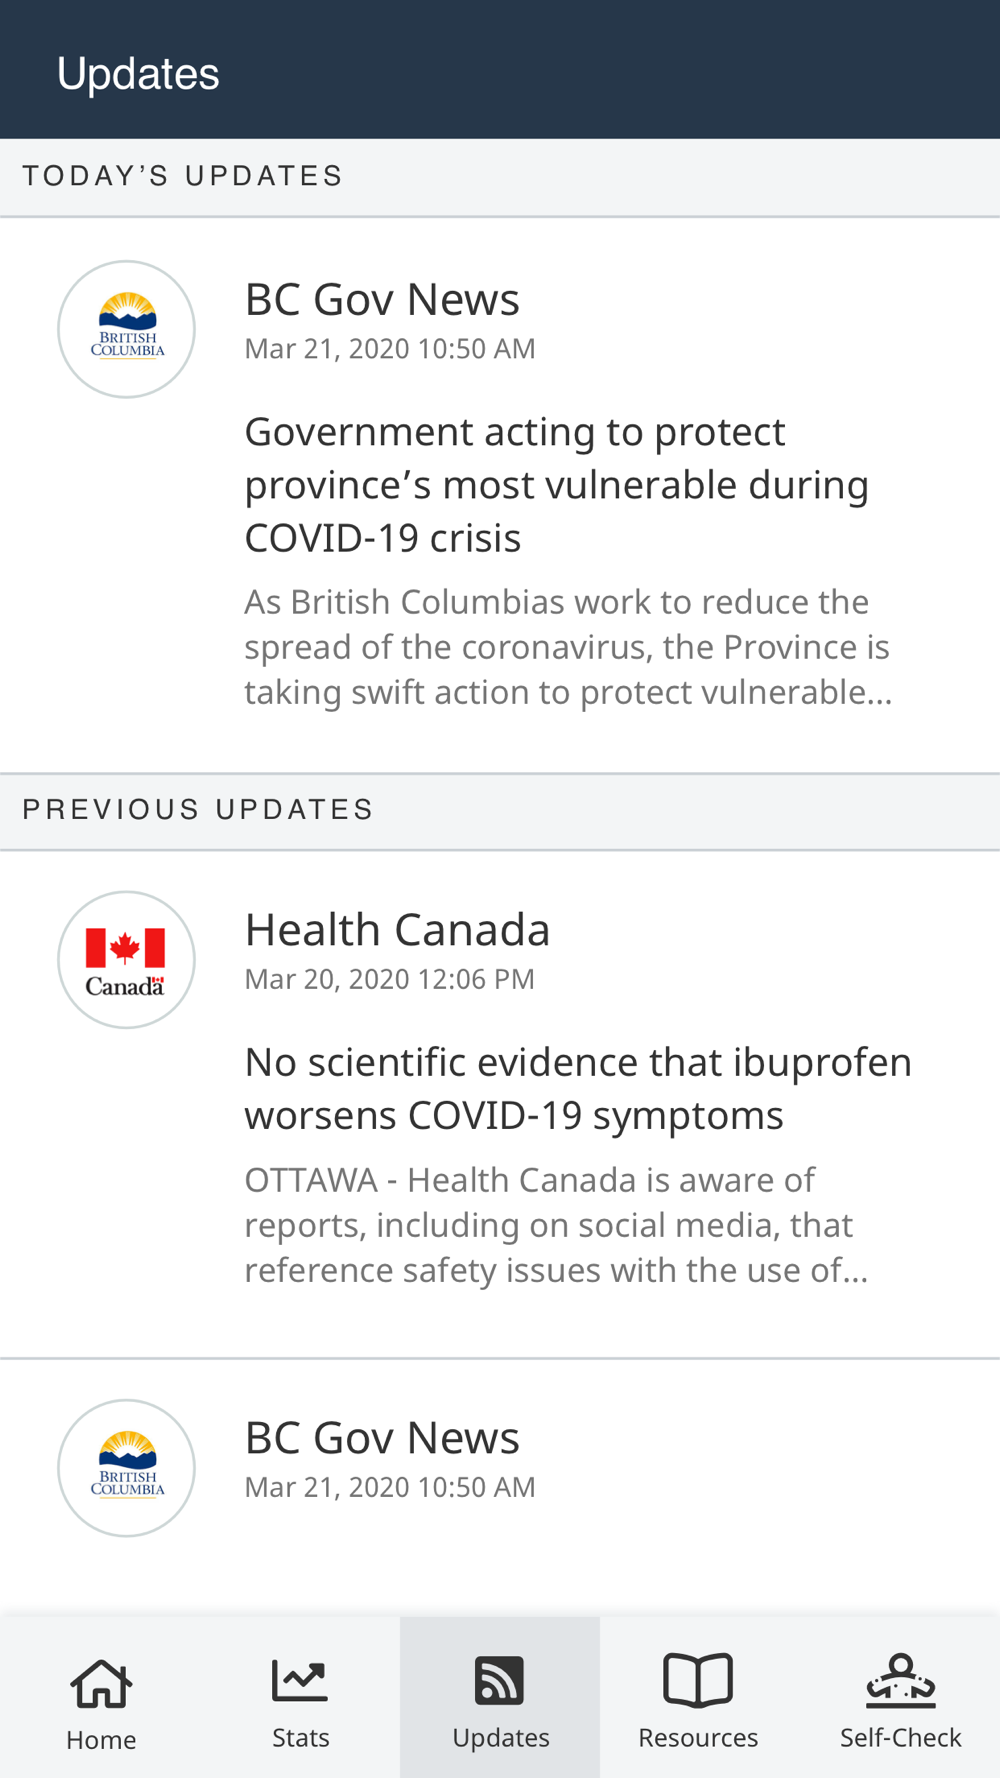Go to the Self-Check tab label
The height and width of the screenshot is (1778, 1000).
(901, 1738)
